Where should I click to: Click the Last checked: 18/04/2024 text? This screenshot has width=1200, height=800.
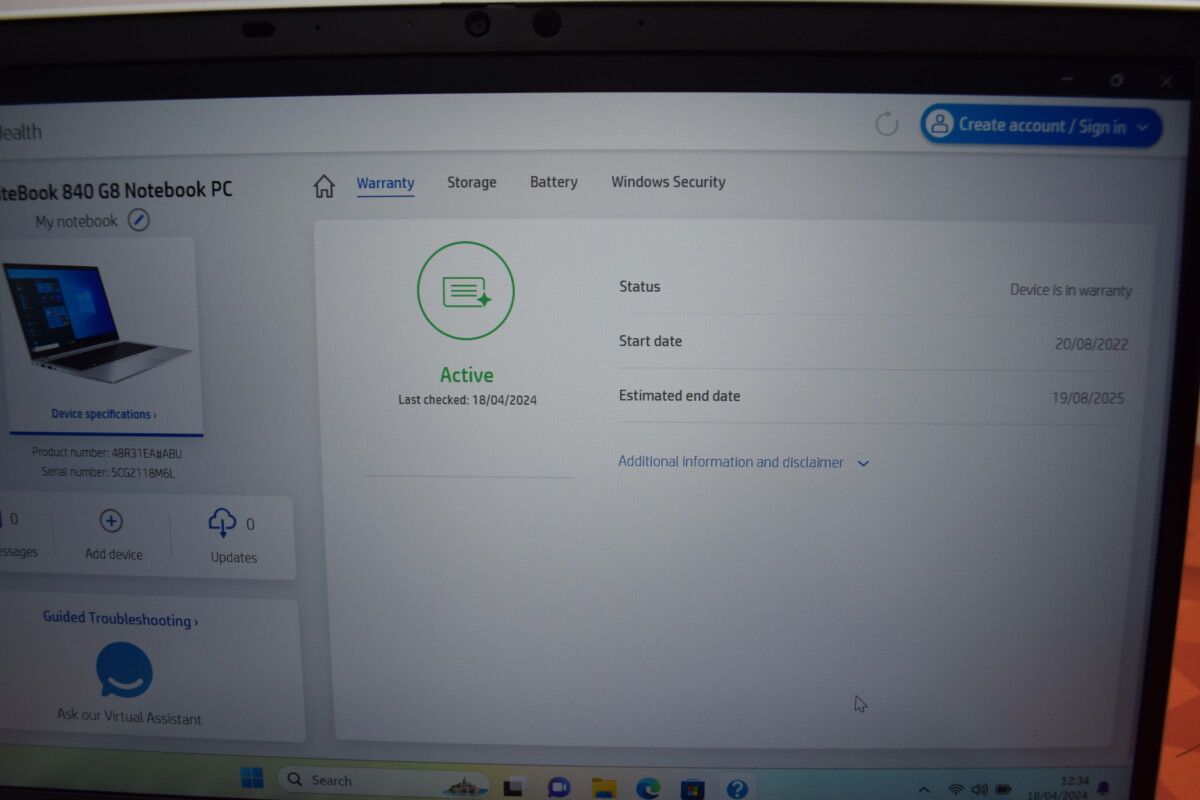pyautogui.click(x=467, y=400)
